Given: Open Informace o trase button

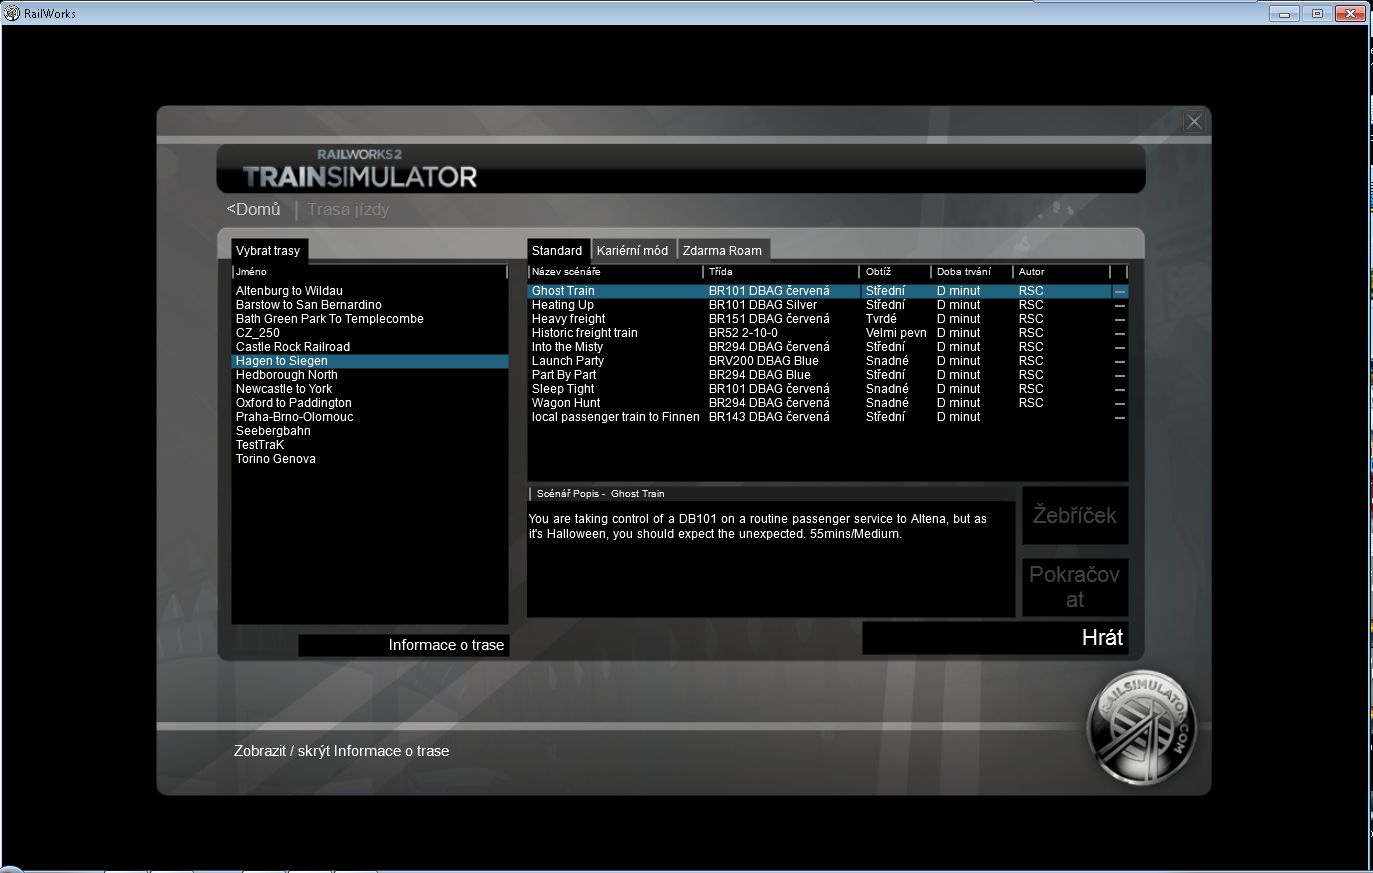Looking at the screenshot, I should pyautogui.click(x=404, y=645).
